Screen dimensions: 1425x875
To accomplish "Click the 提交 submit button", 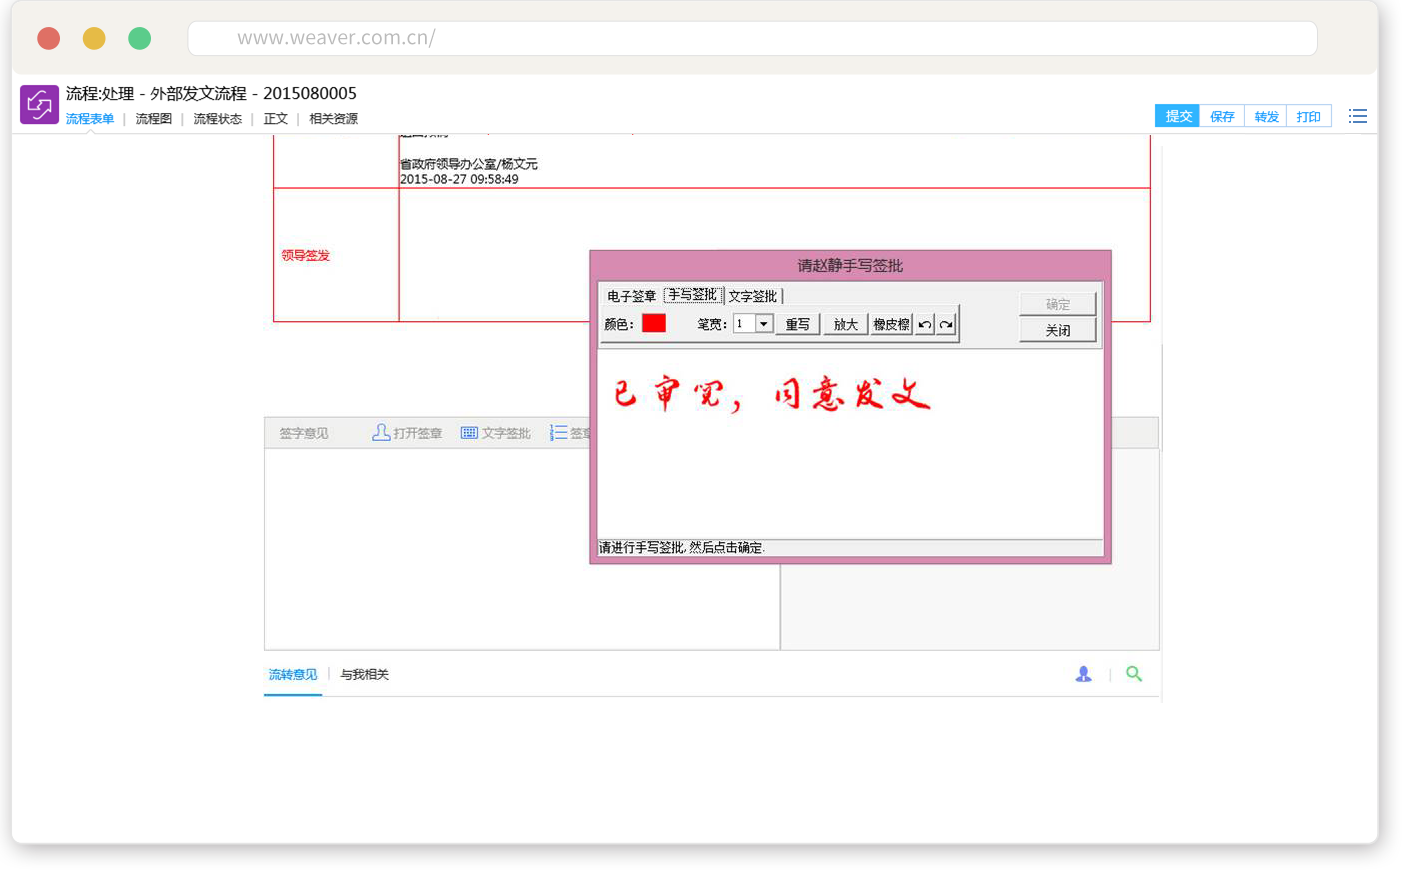I will click(1178, 117).
